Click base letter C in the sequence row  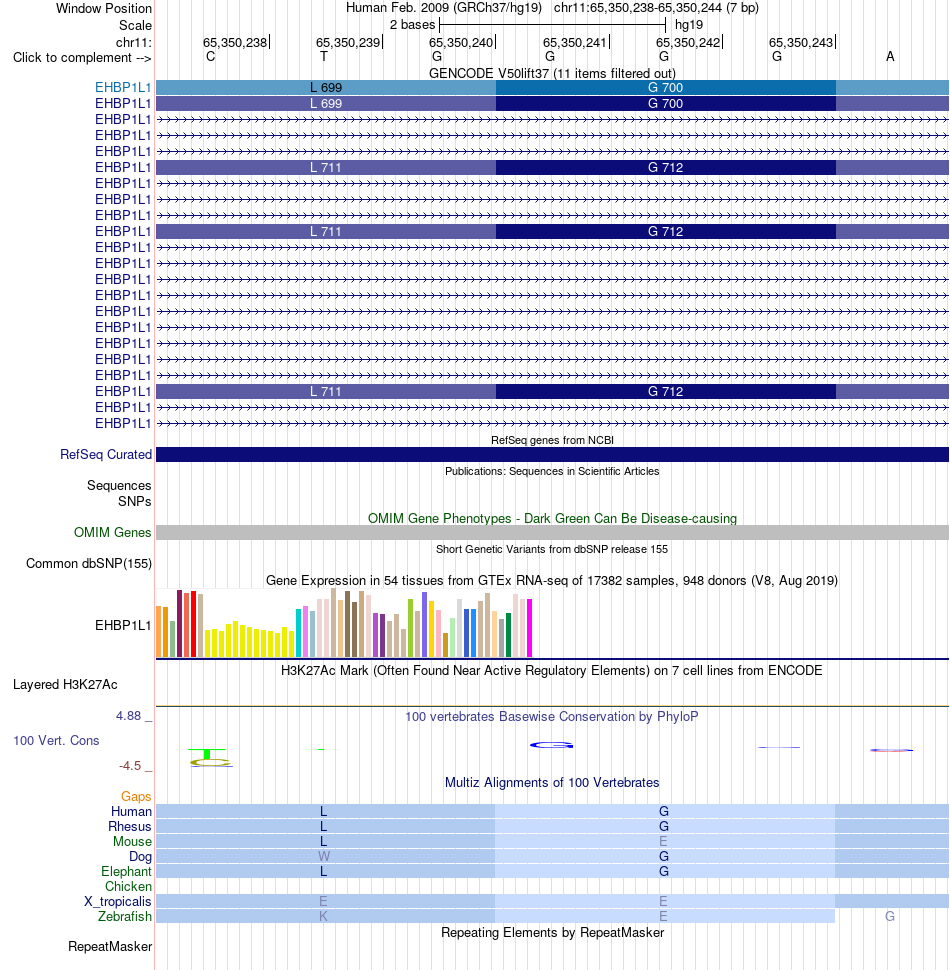(210, 57)
